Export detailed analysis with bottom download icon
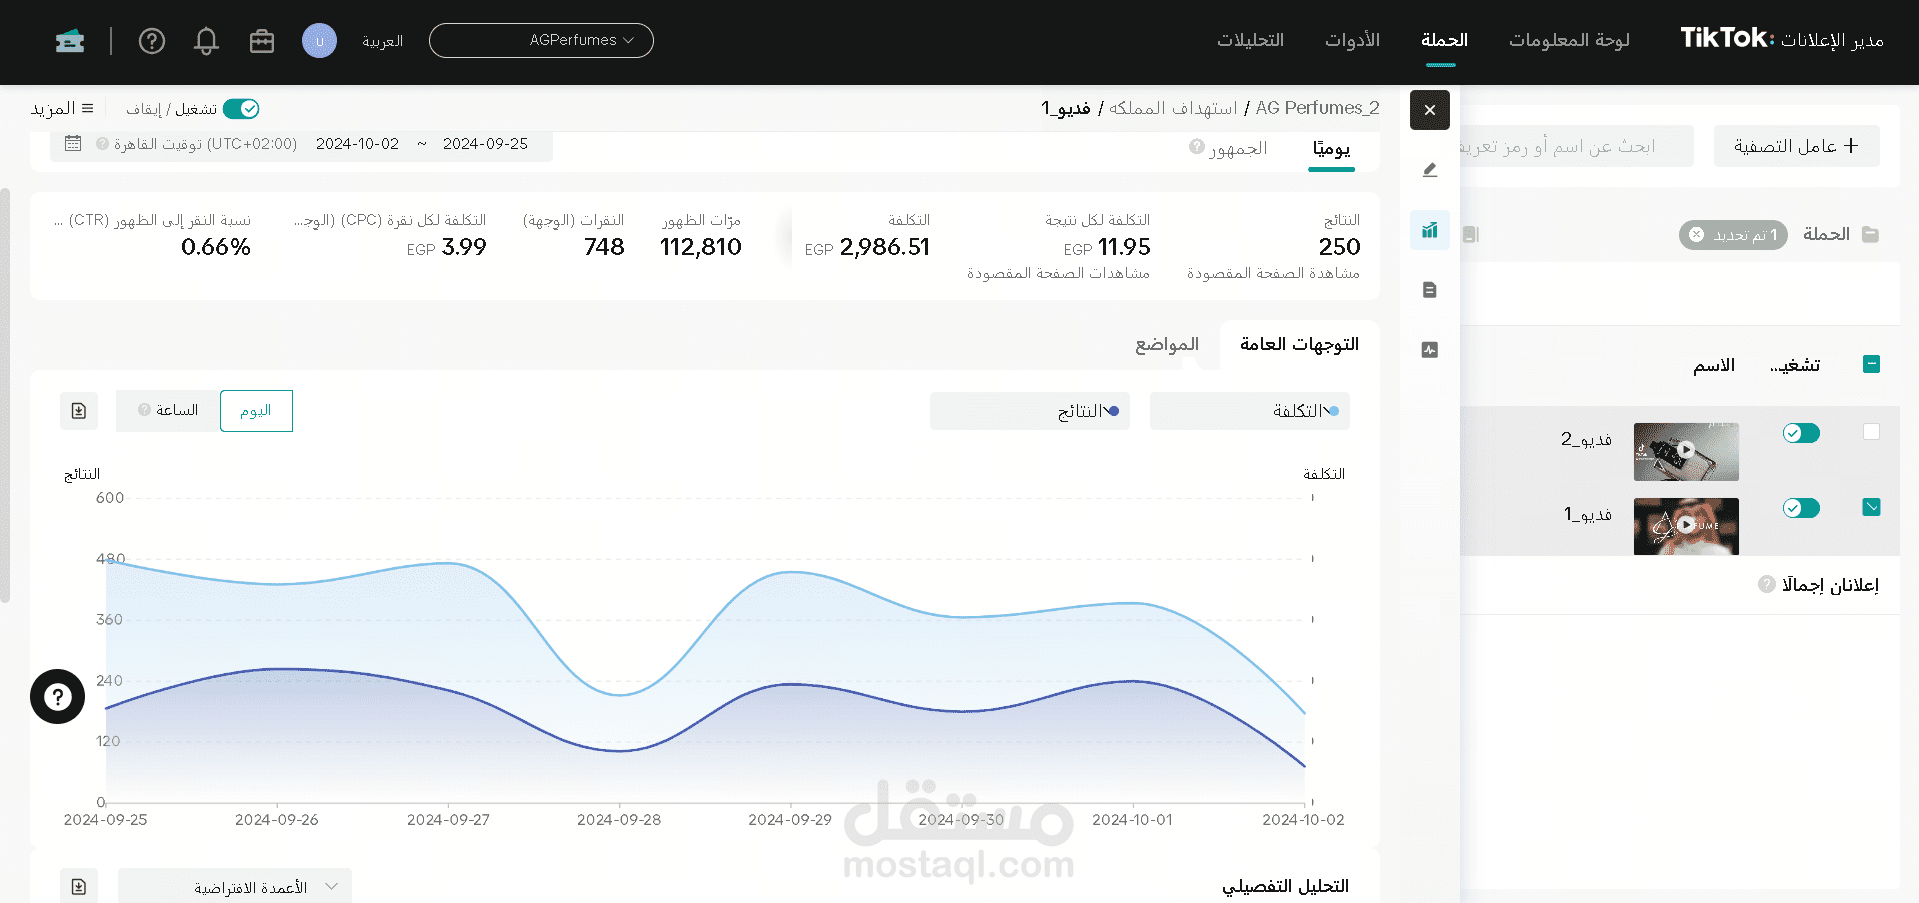Image resolution: width=1919 pixels, height=903 pixels. click(79, 887)
